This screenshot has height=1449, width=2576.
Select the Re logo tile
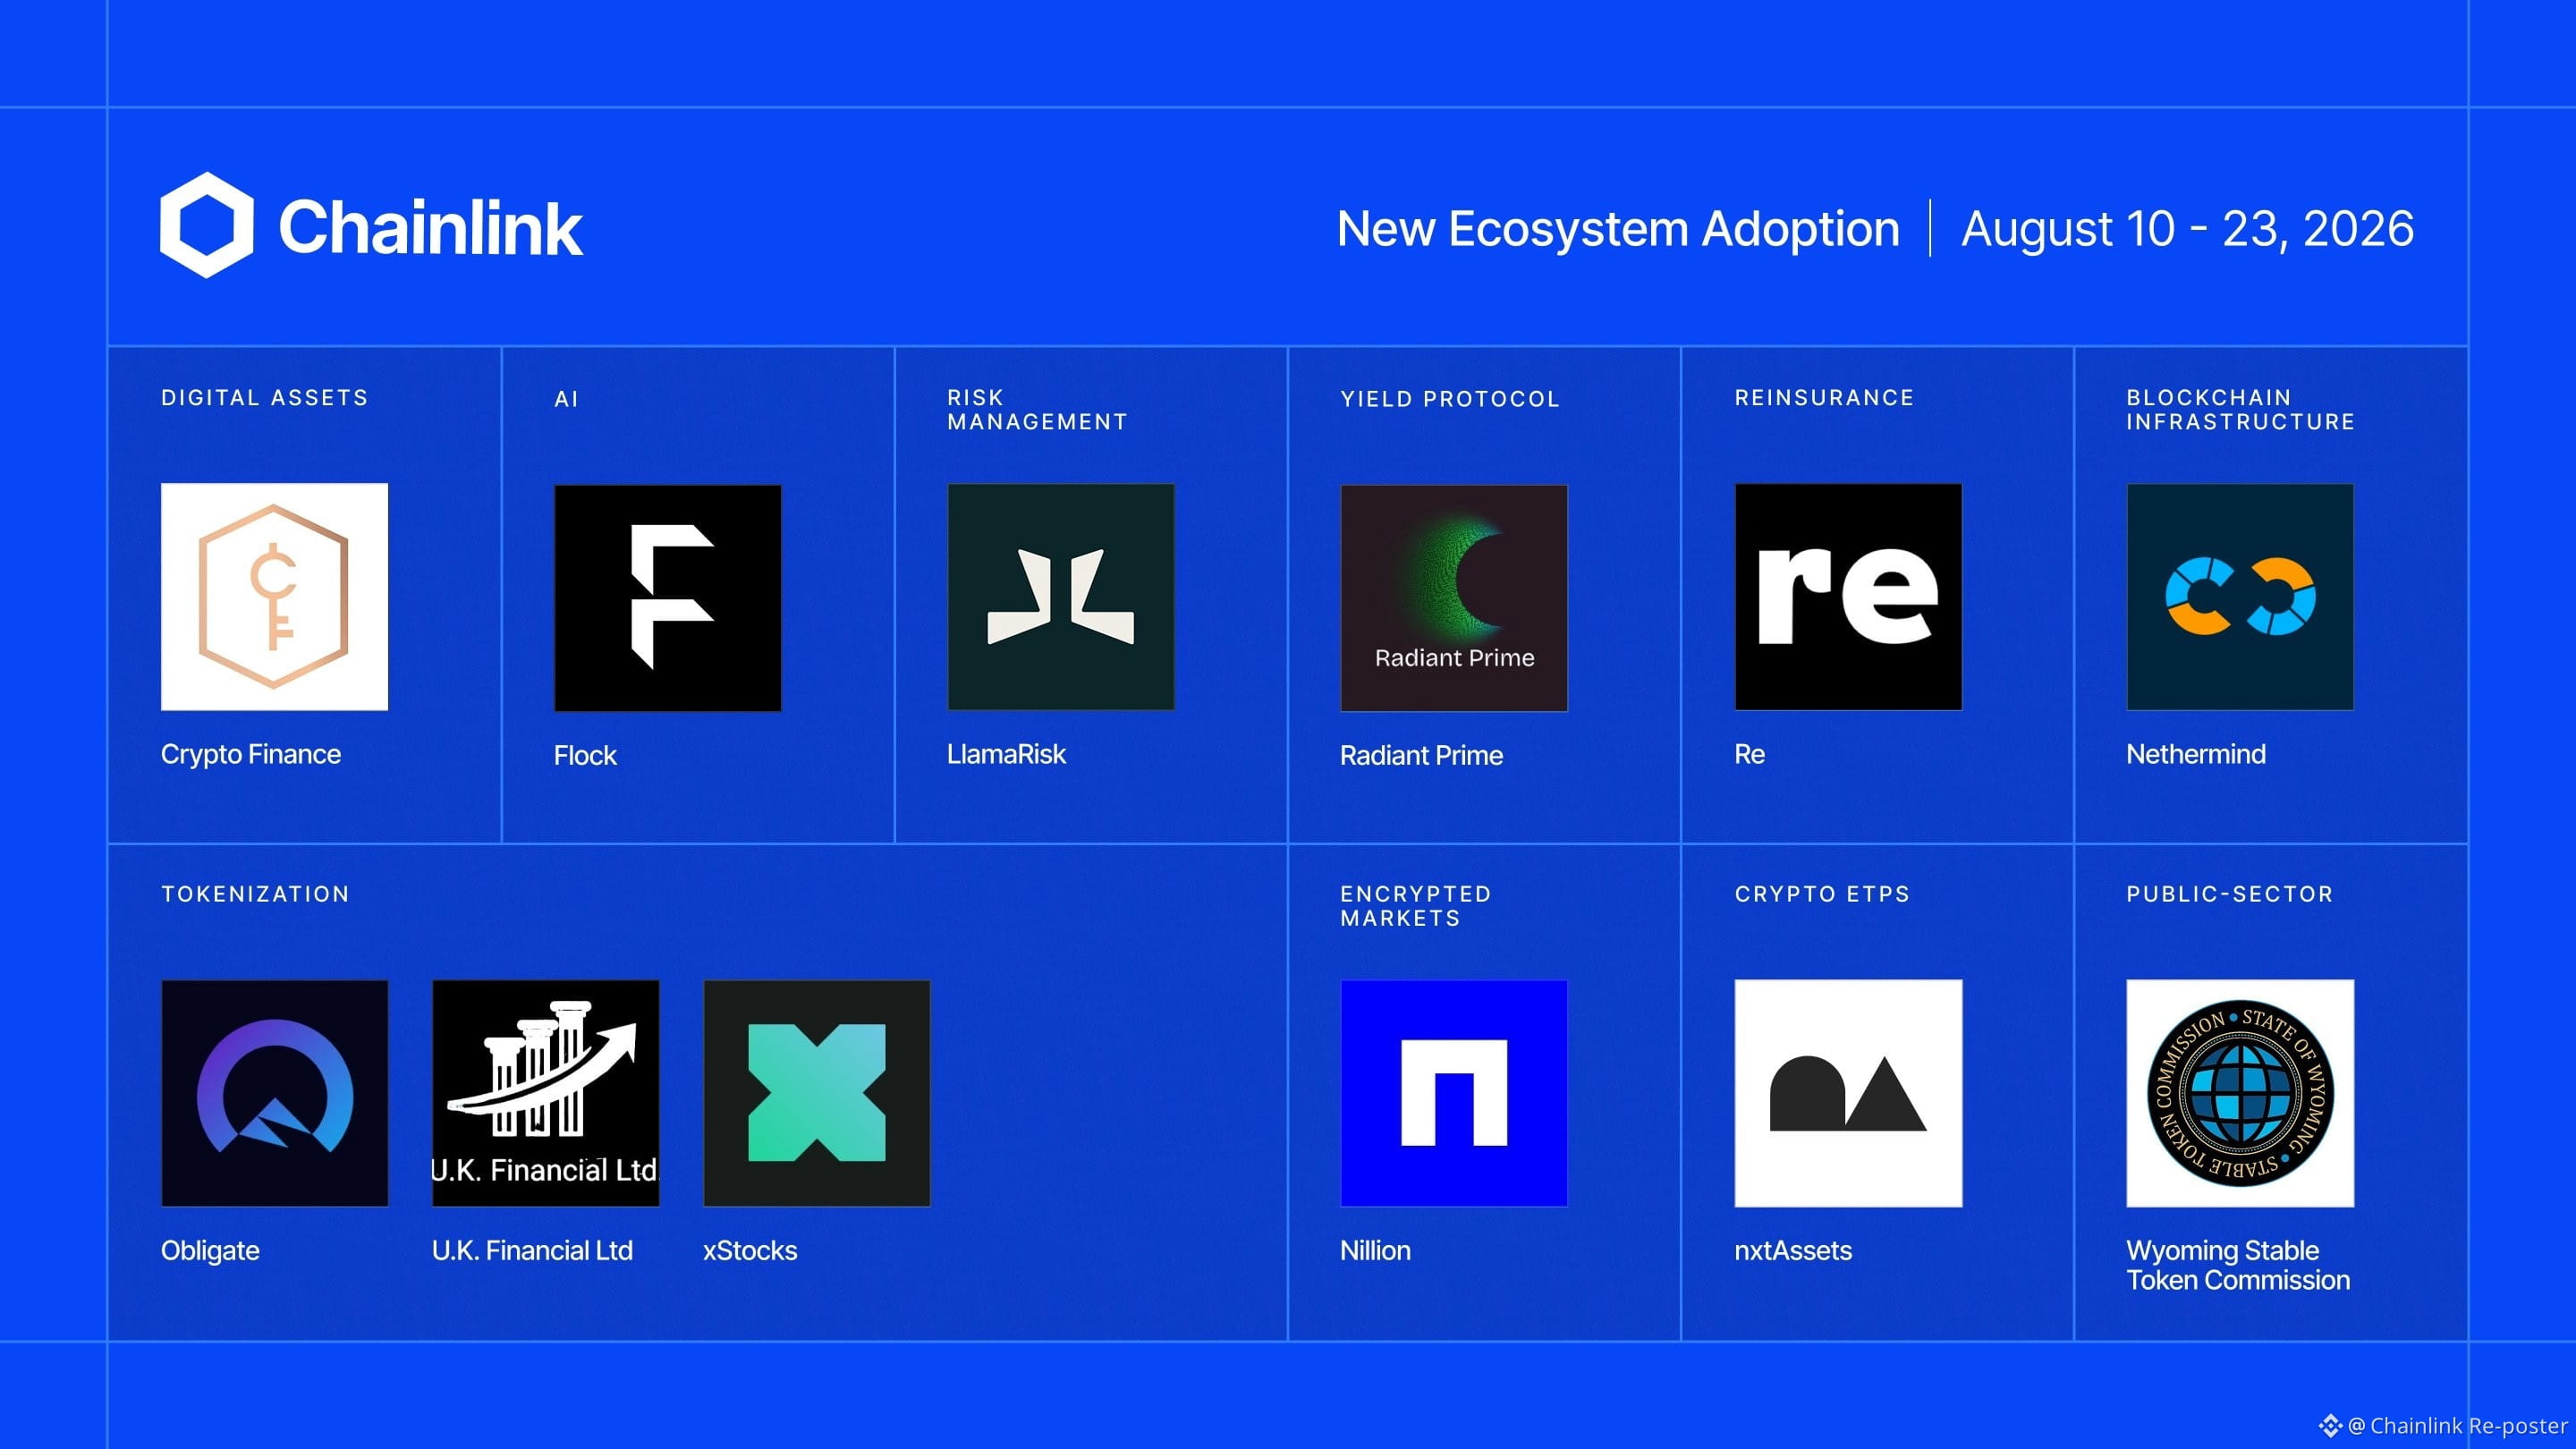click(x=1848, y=597)
